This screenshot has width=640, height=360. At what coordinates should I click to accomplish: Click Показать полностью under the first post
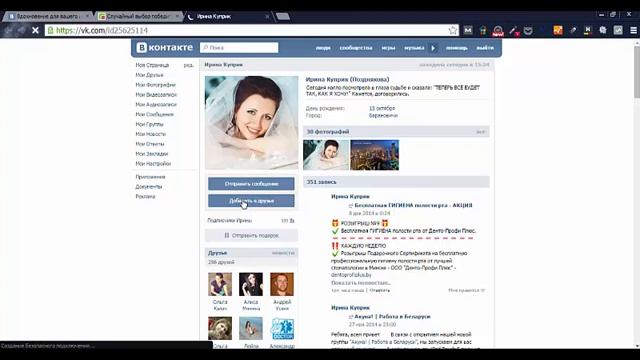360,283
